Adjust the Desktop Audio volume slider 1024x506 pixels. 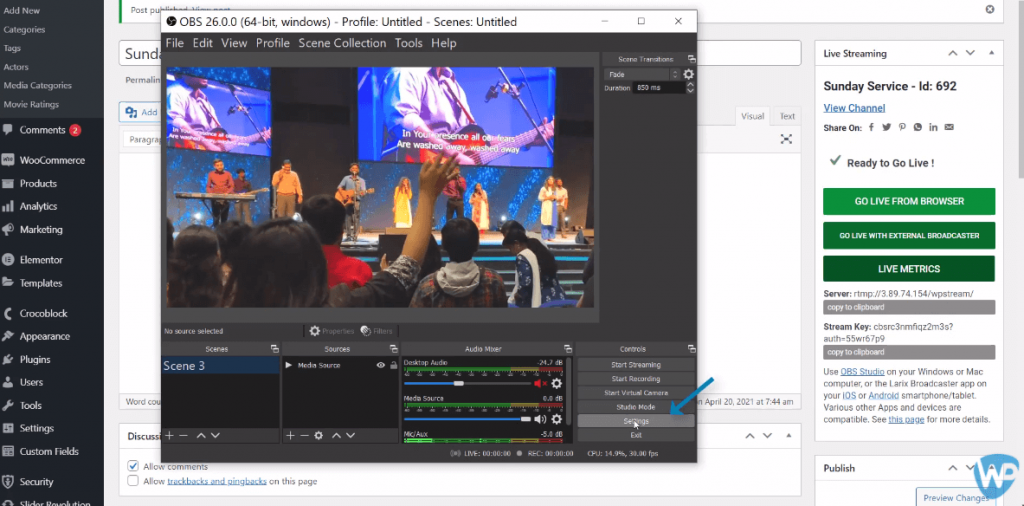point(459,383)
